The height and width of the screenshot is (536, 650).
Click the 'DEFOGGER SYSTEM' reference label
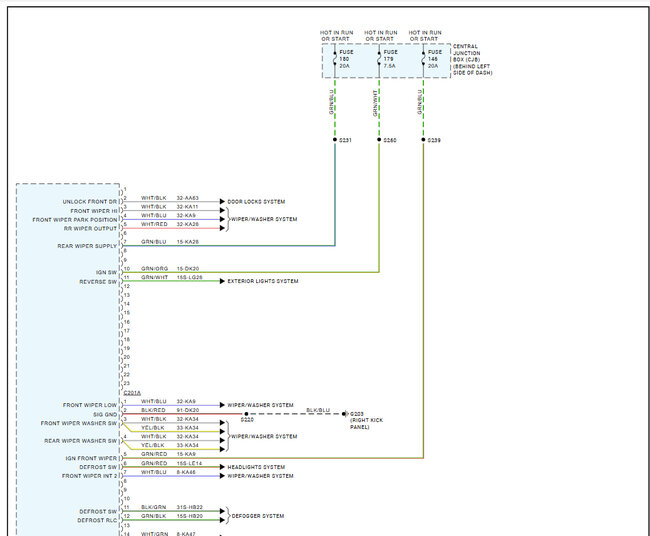257,516
